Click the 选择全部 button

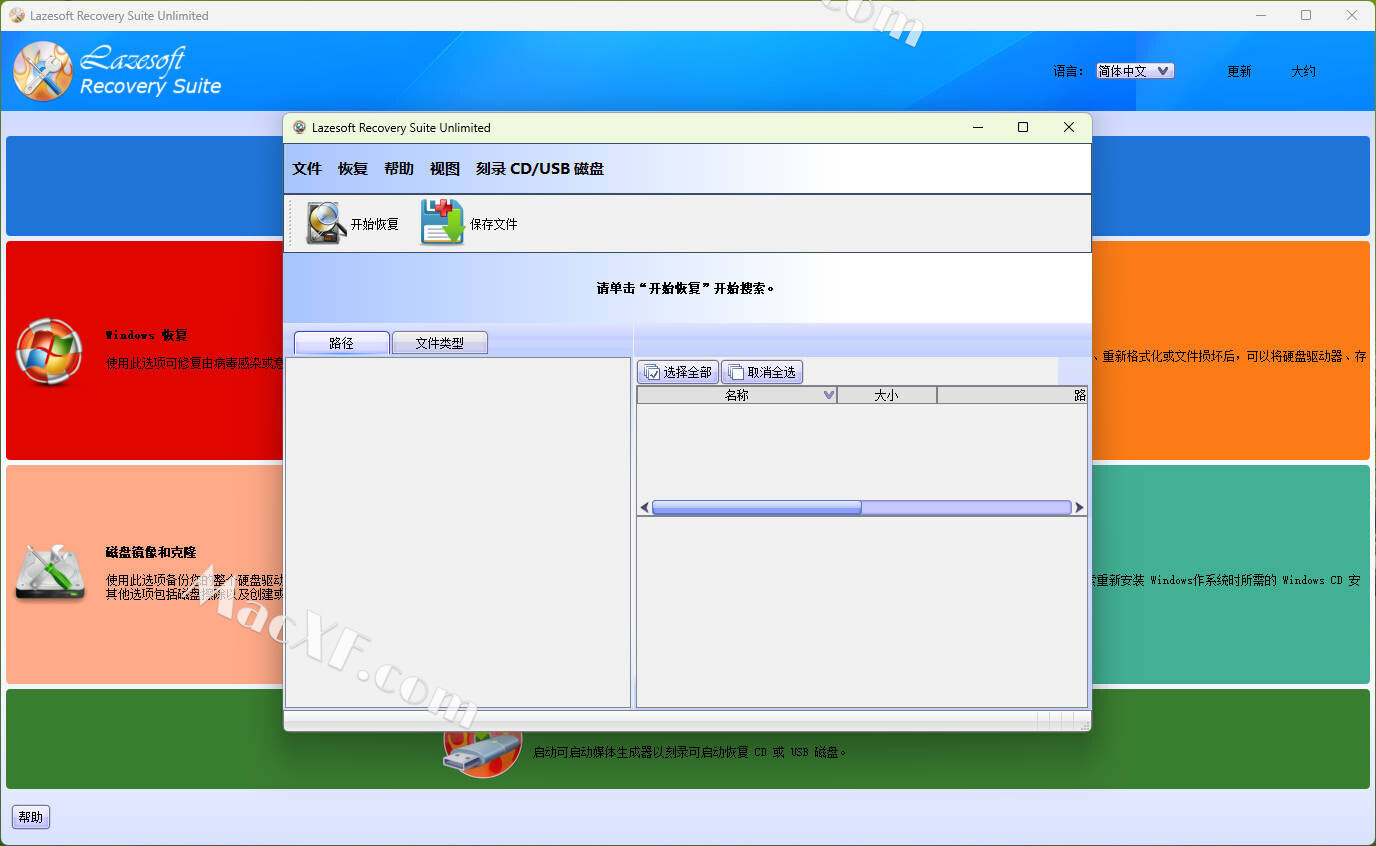pyautogui.click(x=678, y=372)
